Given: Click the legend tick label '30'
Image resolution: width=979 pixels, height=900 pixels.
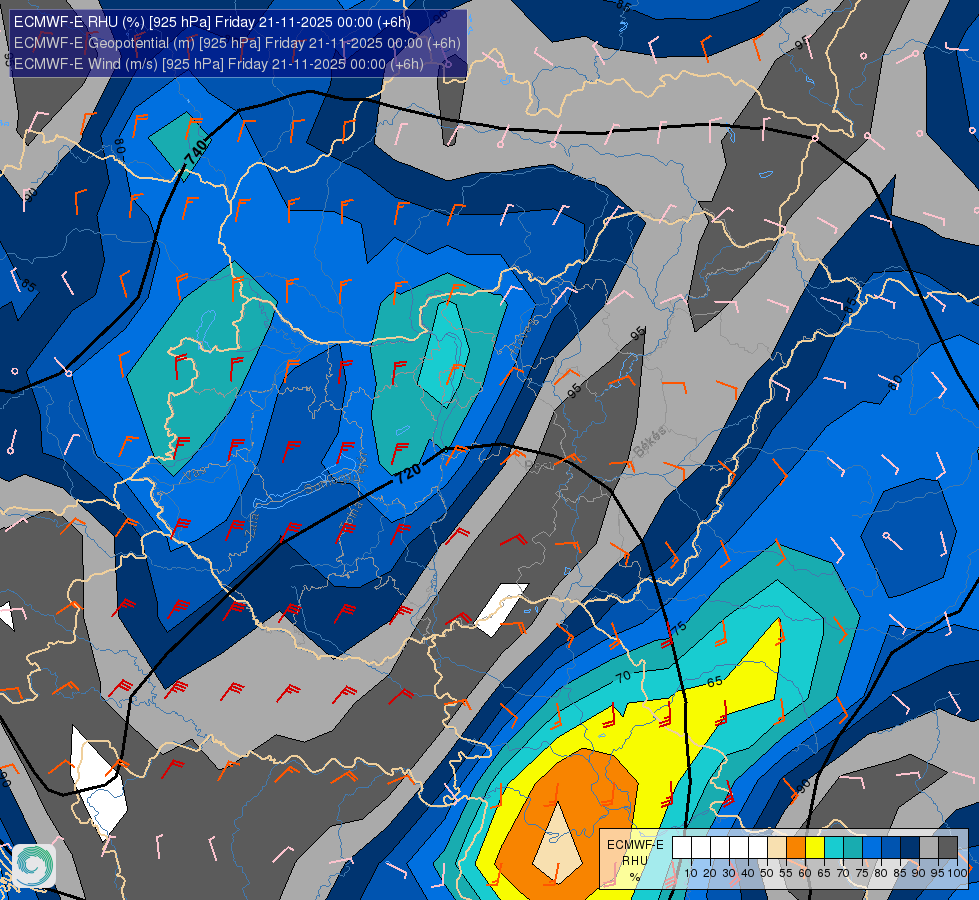Looking at the screenshot, I should (x=729, y=873).
